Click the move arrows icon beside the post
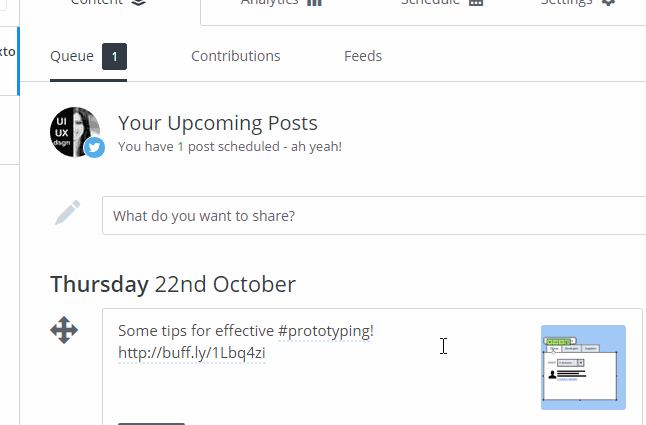 point(64,330)
